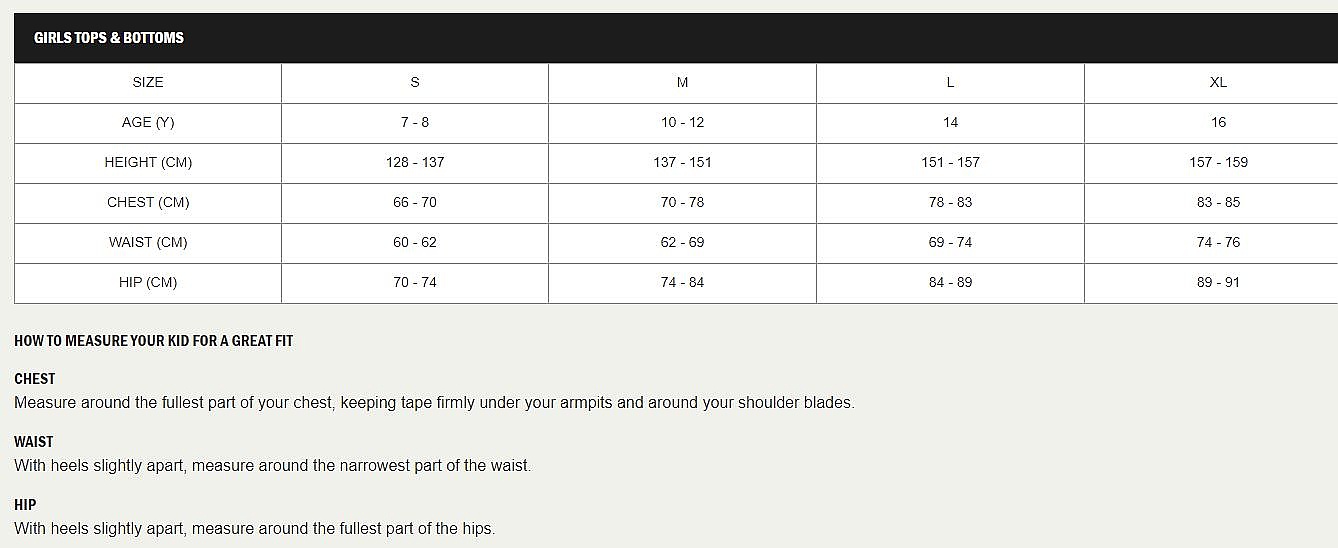1338x548 pixels.
Task: Click the HIP measuring instructions heading
Action: pos(25,505)
